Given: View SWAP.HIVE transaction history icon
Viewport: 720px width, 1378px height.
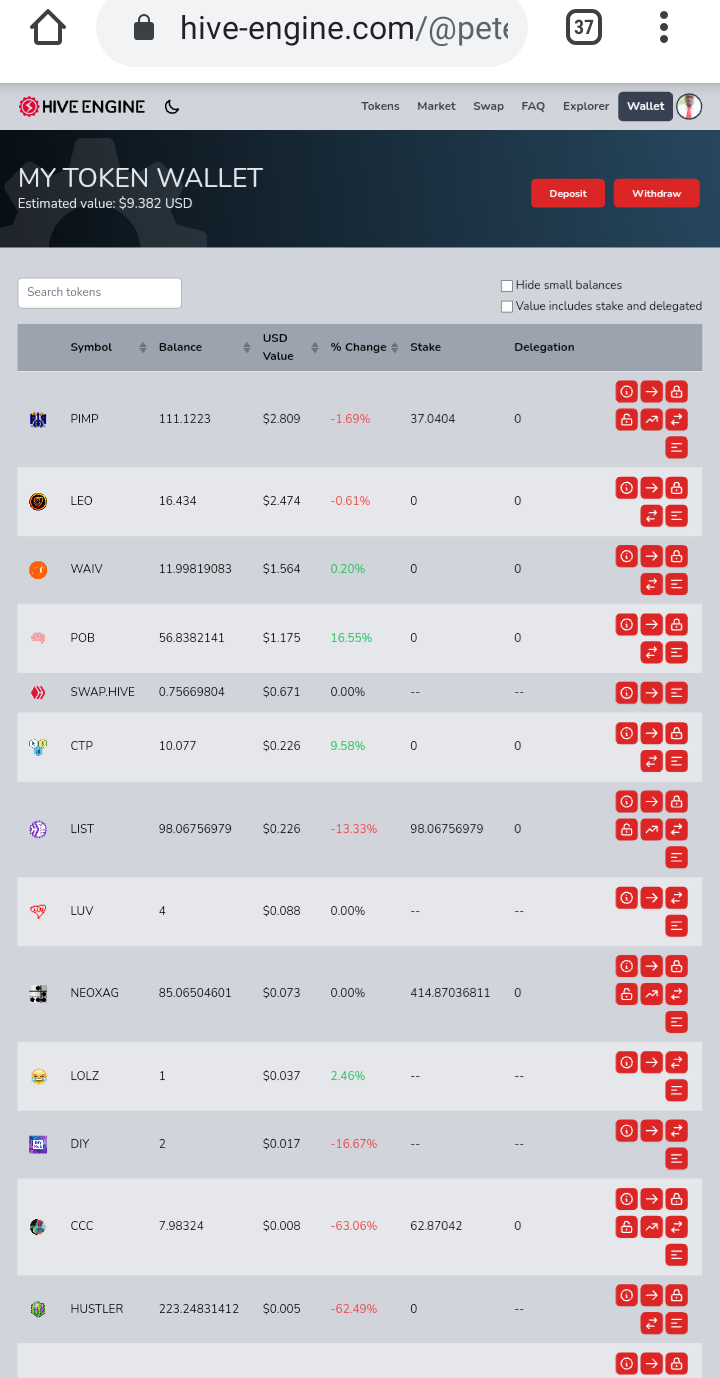Looking at the screenshot, I should (677, 692).
